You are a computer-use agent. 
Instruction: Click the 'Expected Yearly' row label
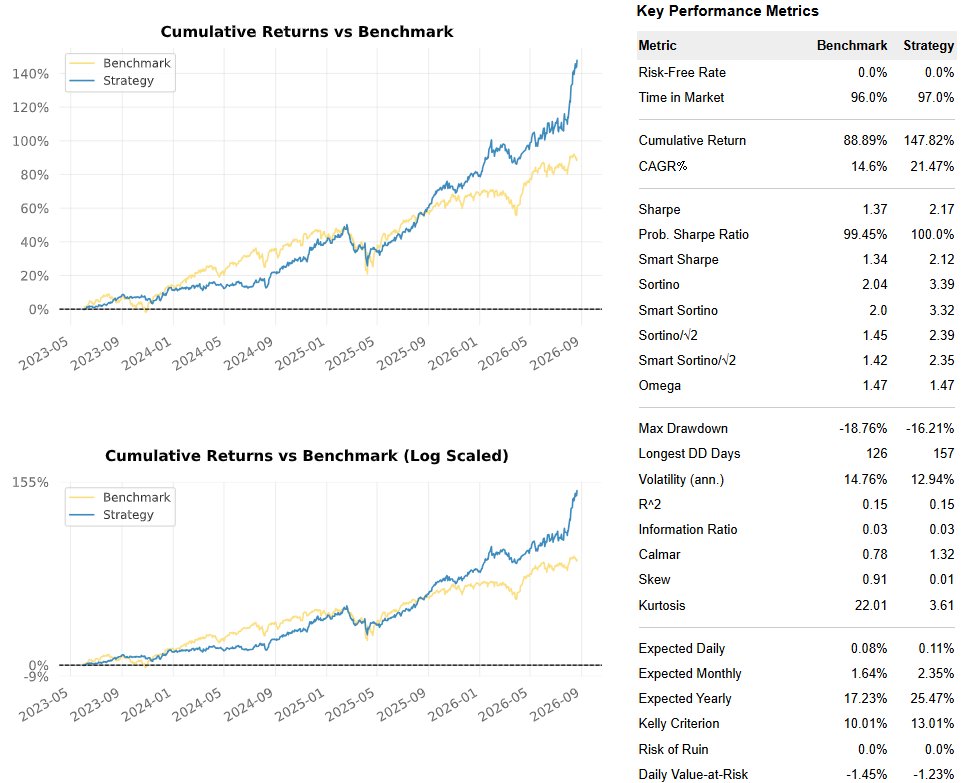pyautogui.click(x=685, y=699)
